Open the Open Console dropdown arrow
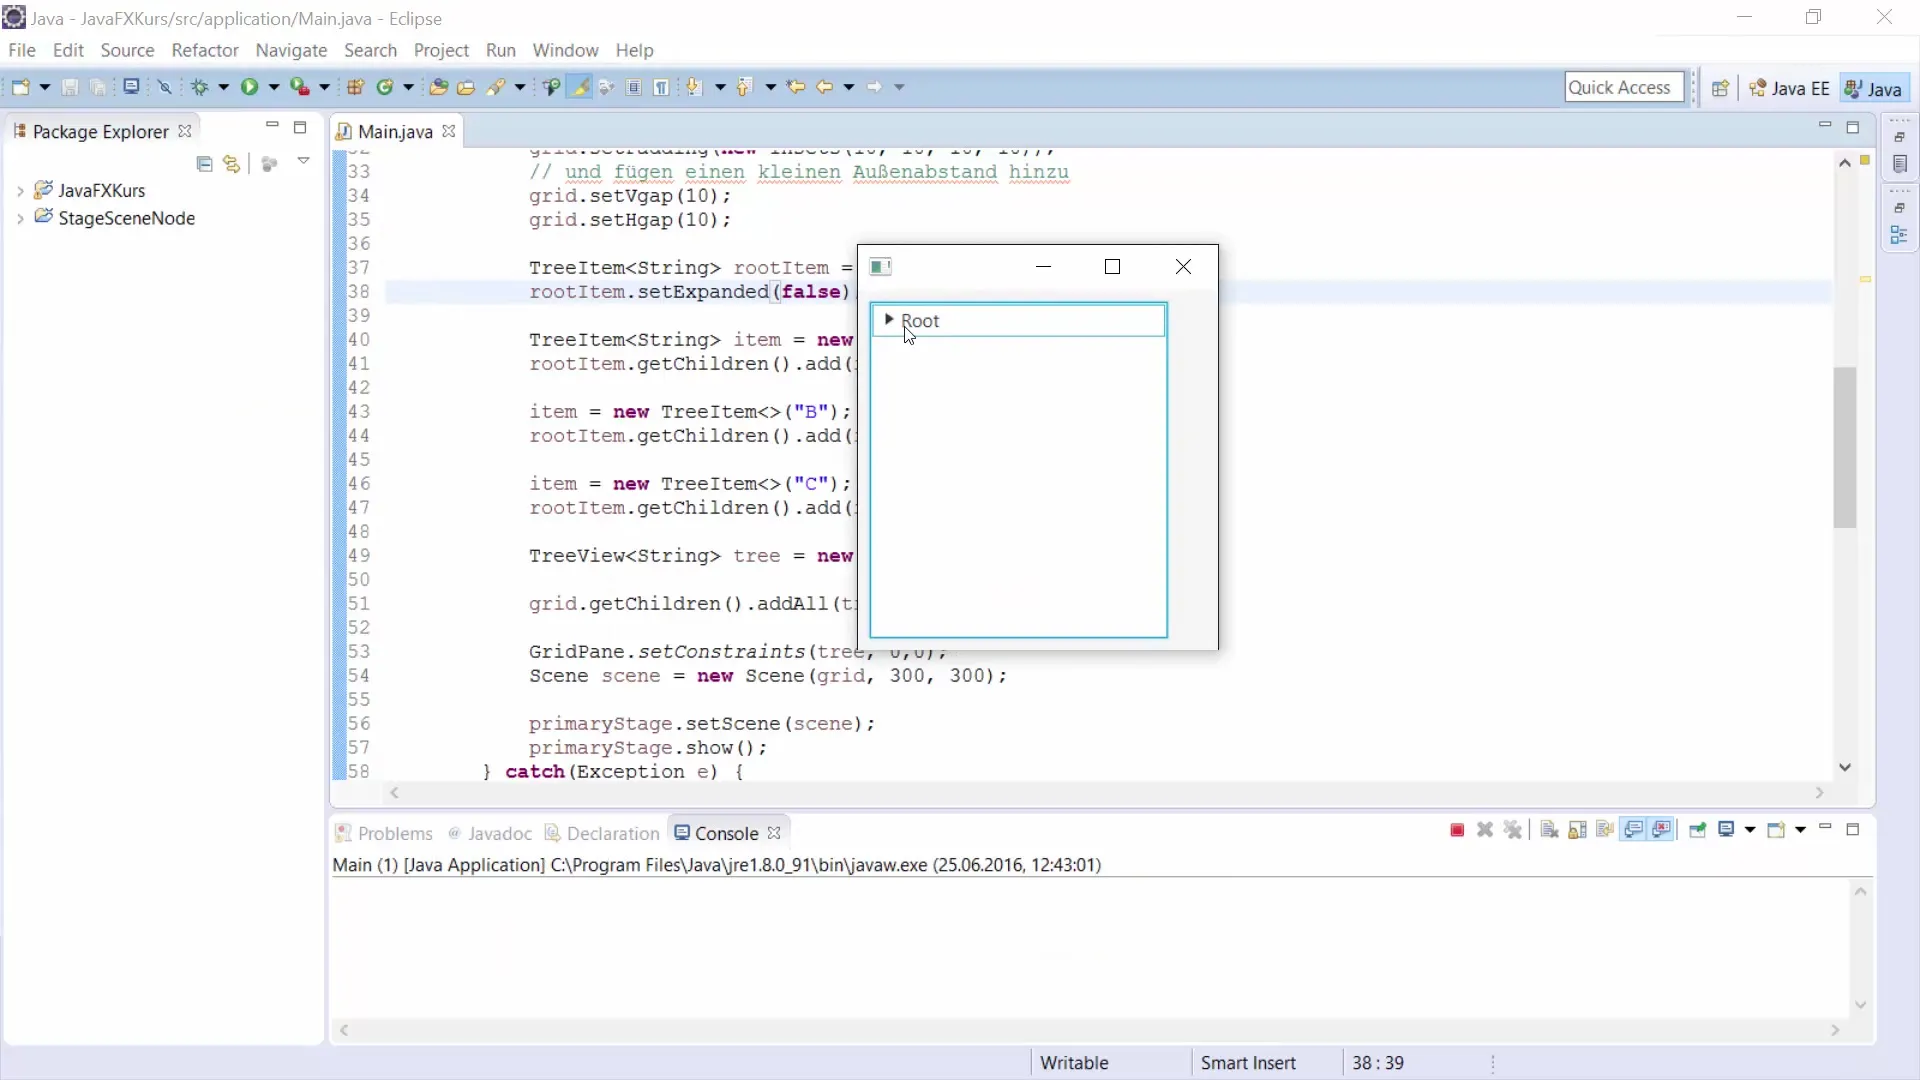 click(1800, 830)
